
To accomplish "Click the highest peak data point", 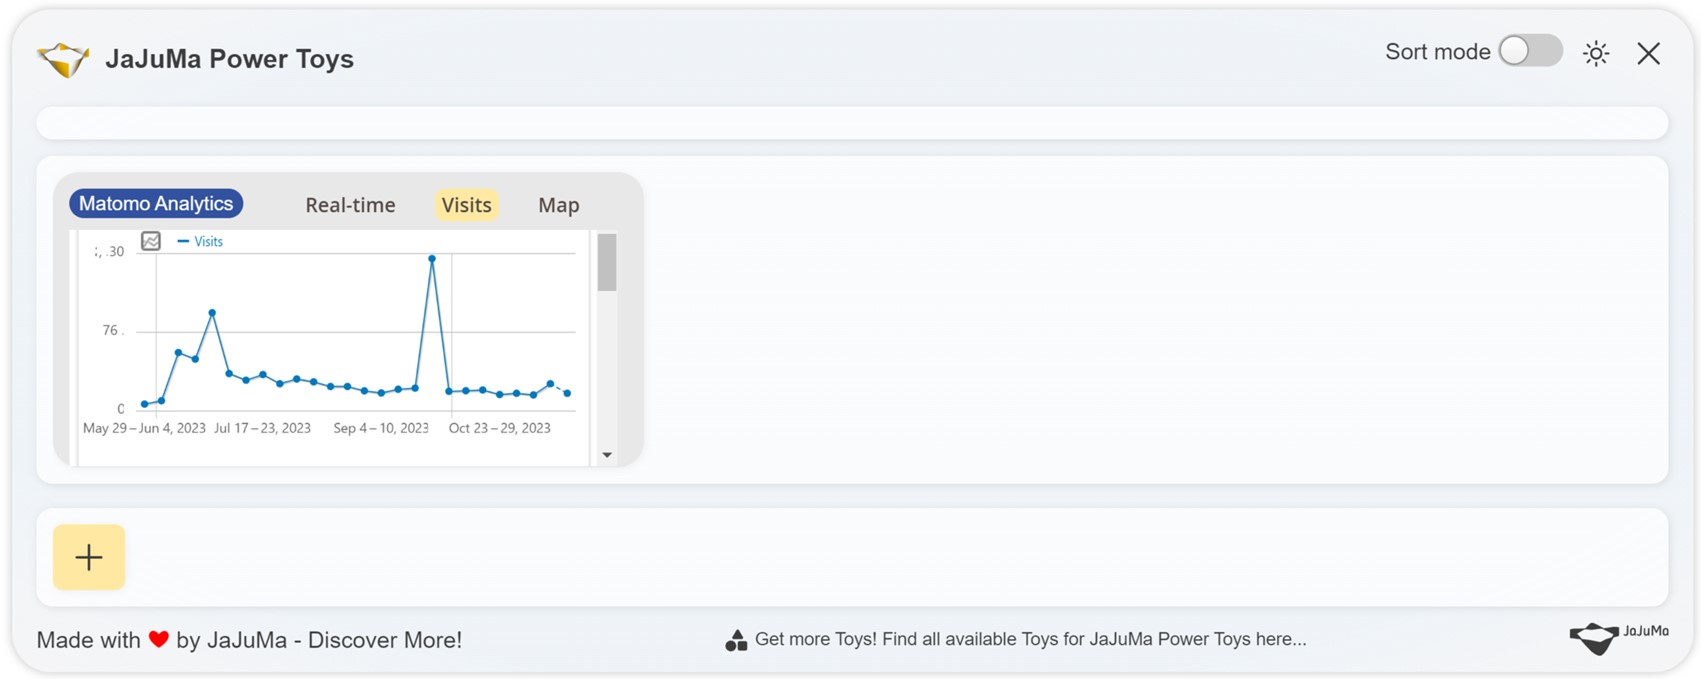I will pyautogui.click(x=432, y=259).
